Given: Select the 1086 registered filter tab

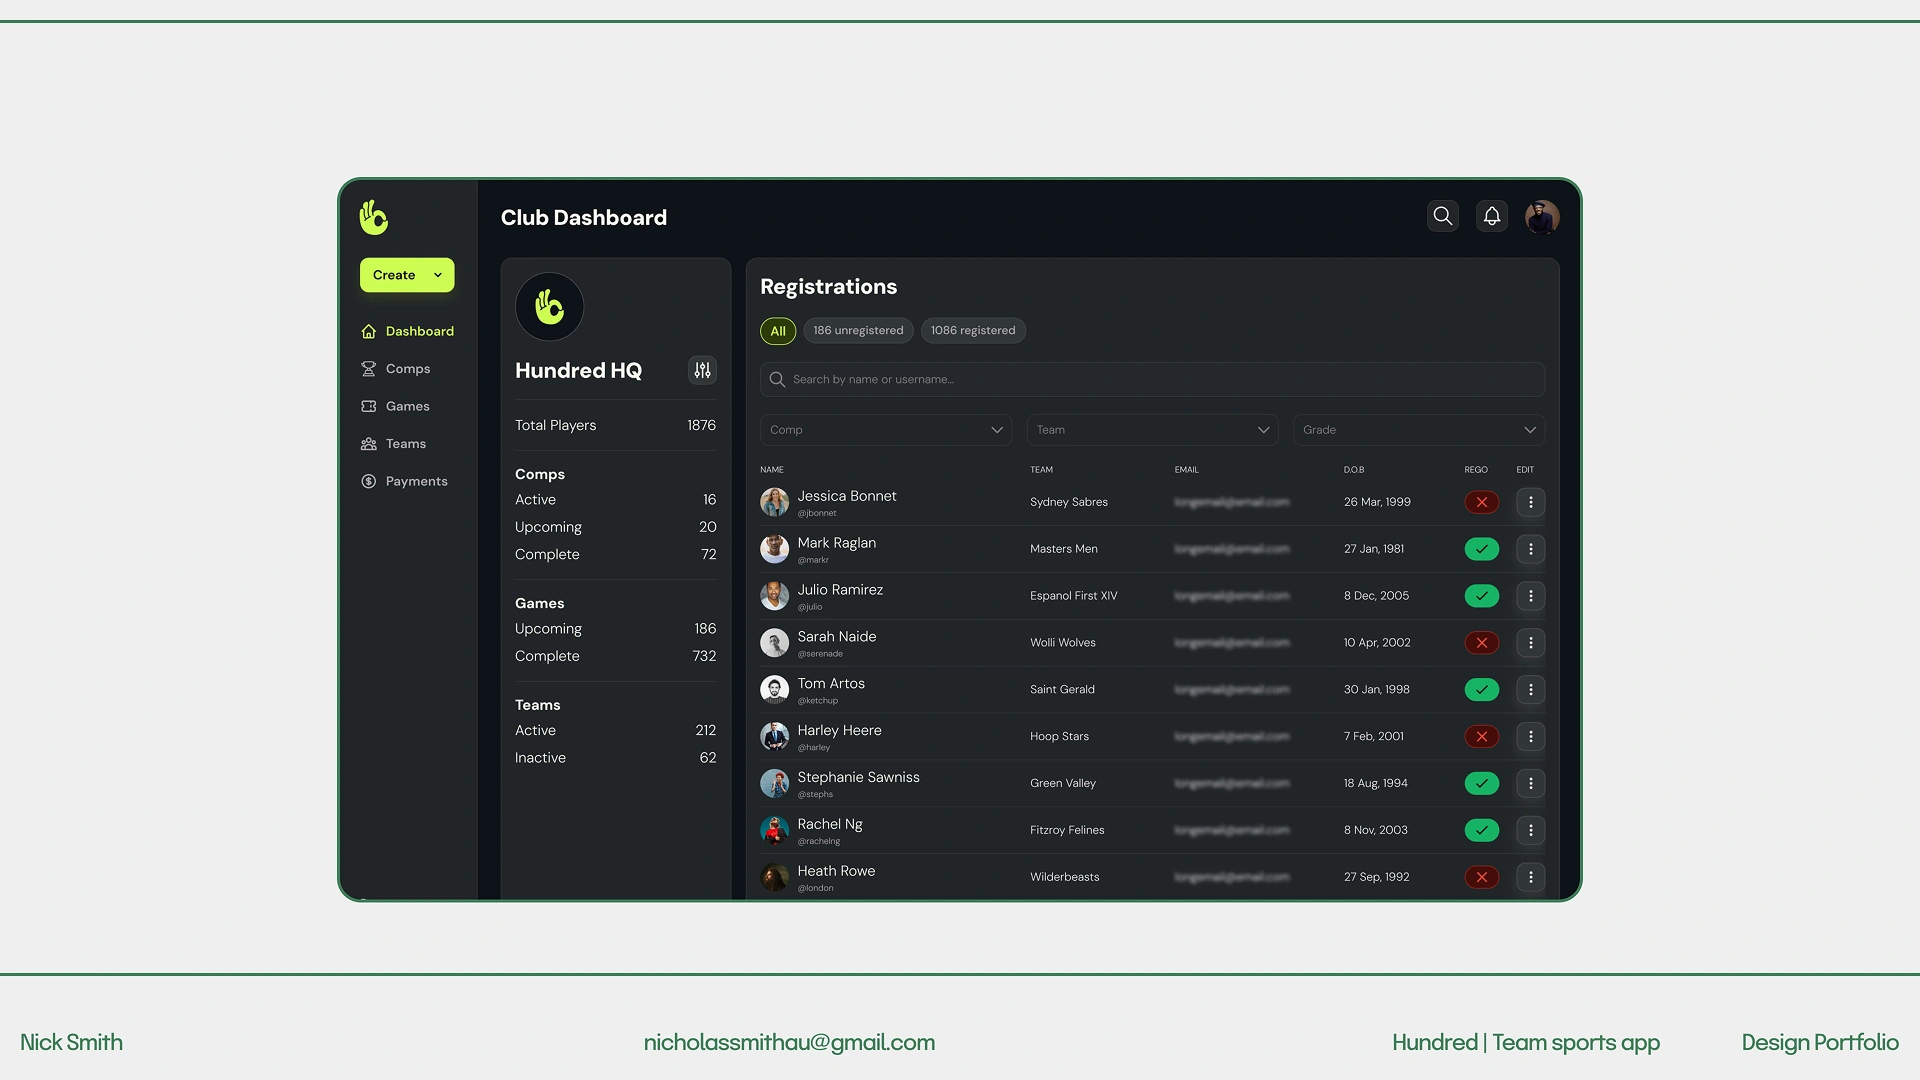Looking at the screenshot, I should tap(972, 331).
